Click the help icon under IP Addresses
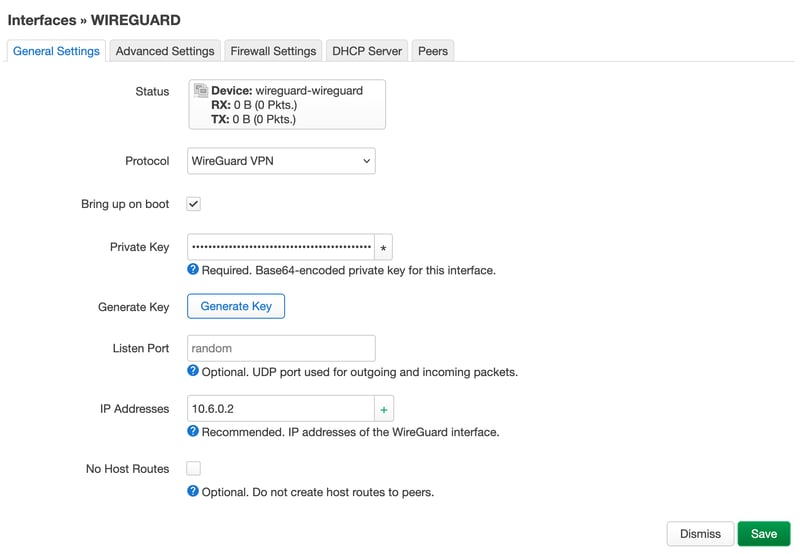 click(x=193, y=432)
